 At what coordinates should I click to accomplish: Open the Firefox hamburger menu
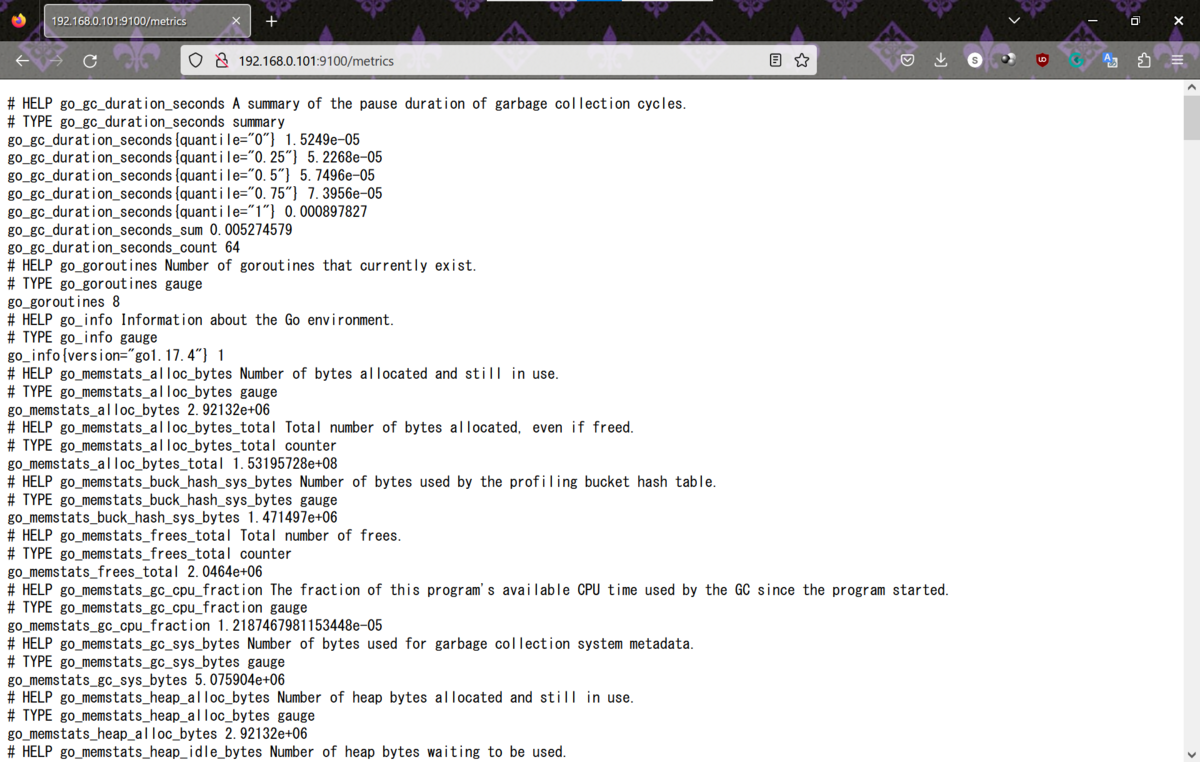[1178, 60]
